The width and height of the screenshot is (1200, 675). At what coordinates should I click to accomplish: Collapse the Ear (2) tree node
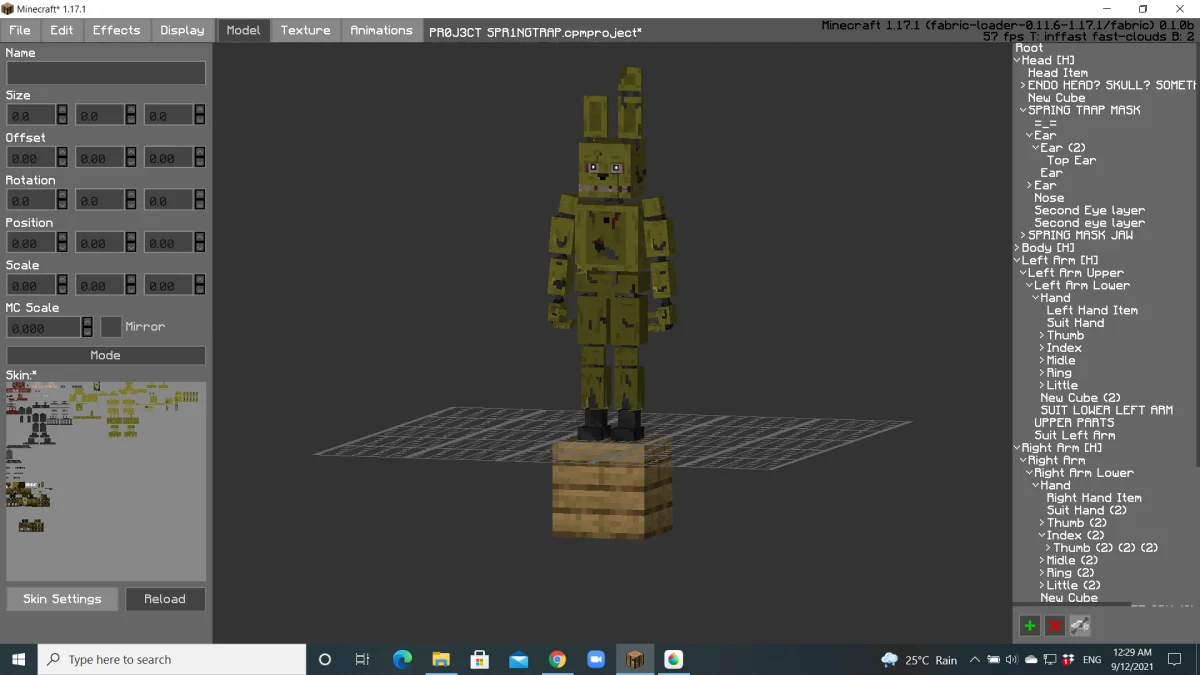pos(1036,148)
